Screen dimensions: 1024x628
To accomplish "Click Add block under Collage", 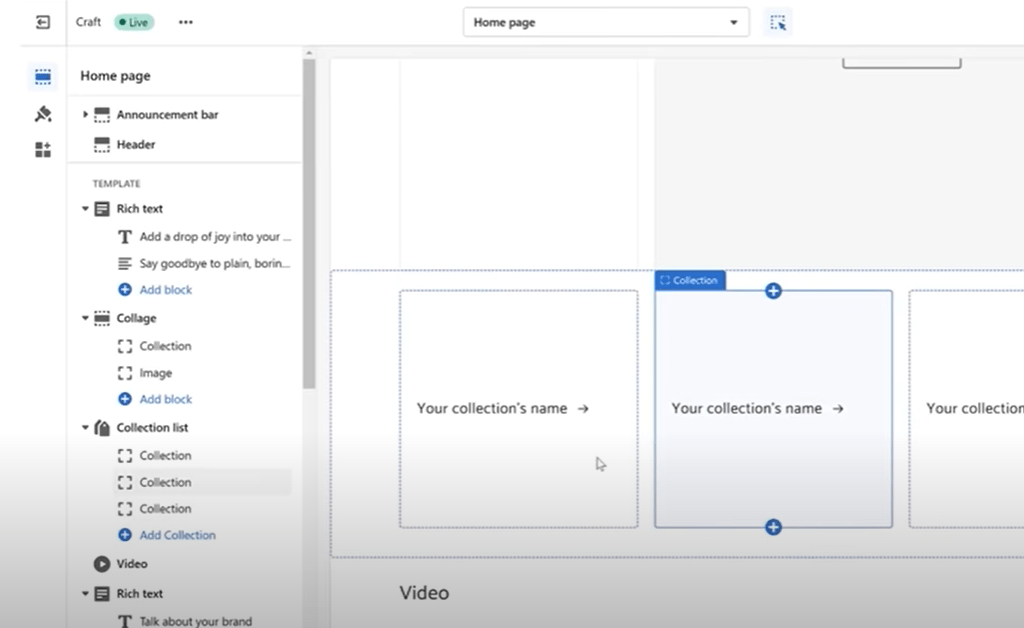I will 165,399.
